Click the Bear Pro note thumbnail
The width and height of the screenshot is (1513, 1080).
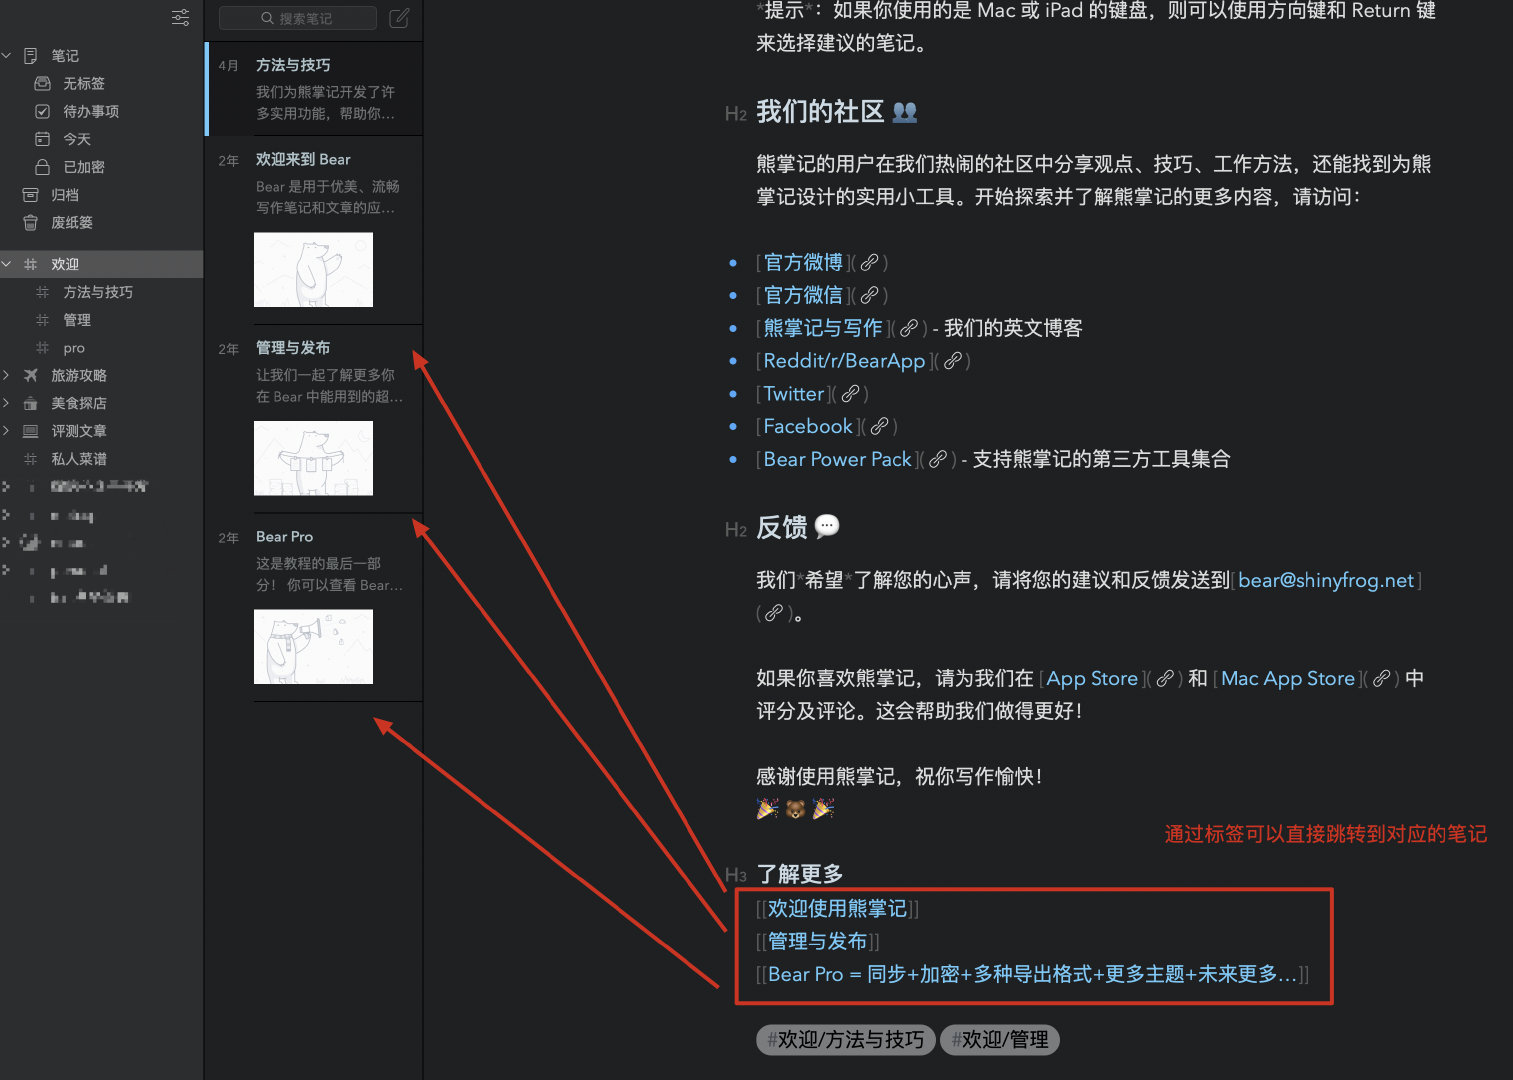coord(313,647)
